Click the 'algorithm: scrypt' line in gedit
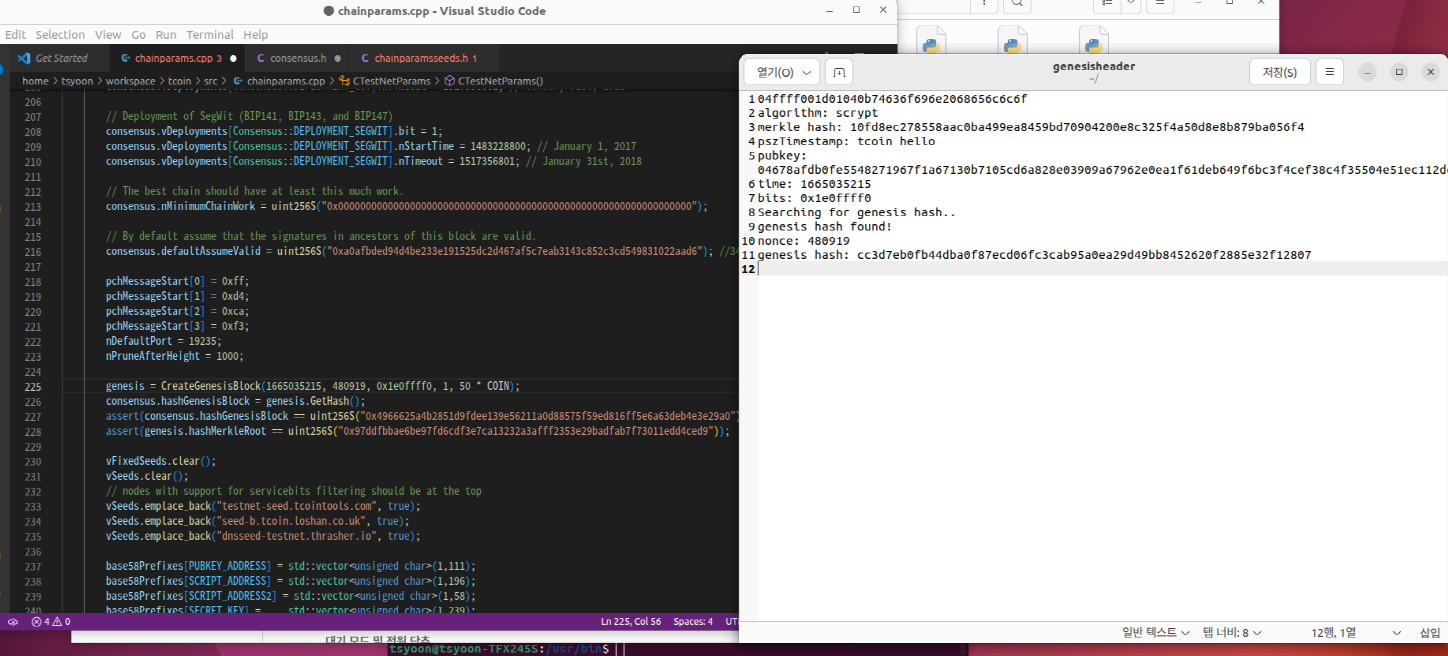This screenshot has width=1448, height=656. tap(818, 113)
